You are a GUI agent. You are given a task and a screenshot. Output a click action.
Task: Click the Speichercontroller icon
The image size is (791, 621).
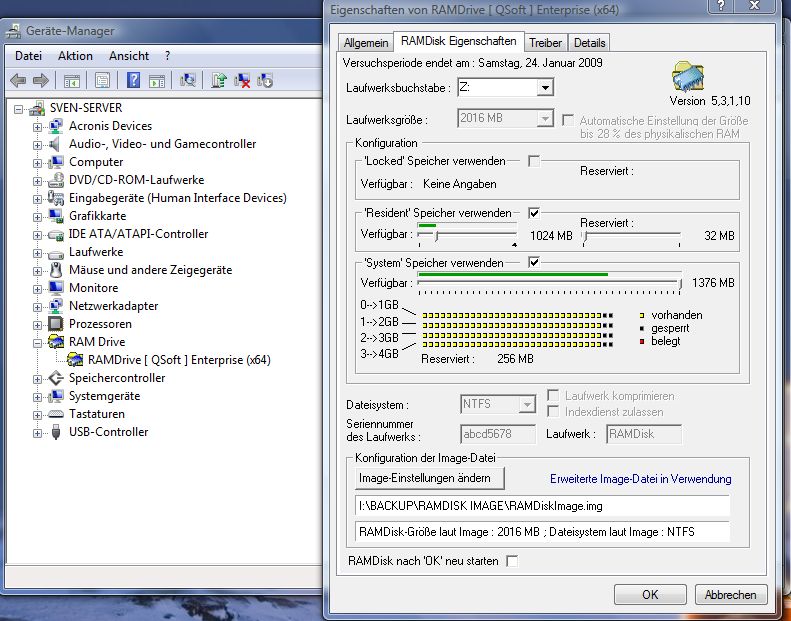click(55, 378)
